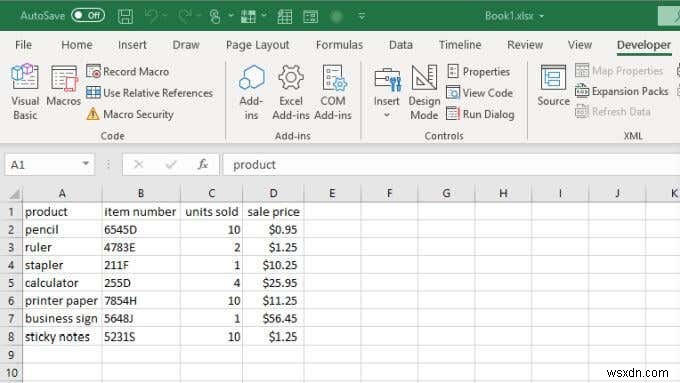Switch to the View tab
680x383 pixels.
(579, 45)
